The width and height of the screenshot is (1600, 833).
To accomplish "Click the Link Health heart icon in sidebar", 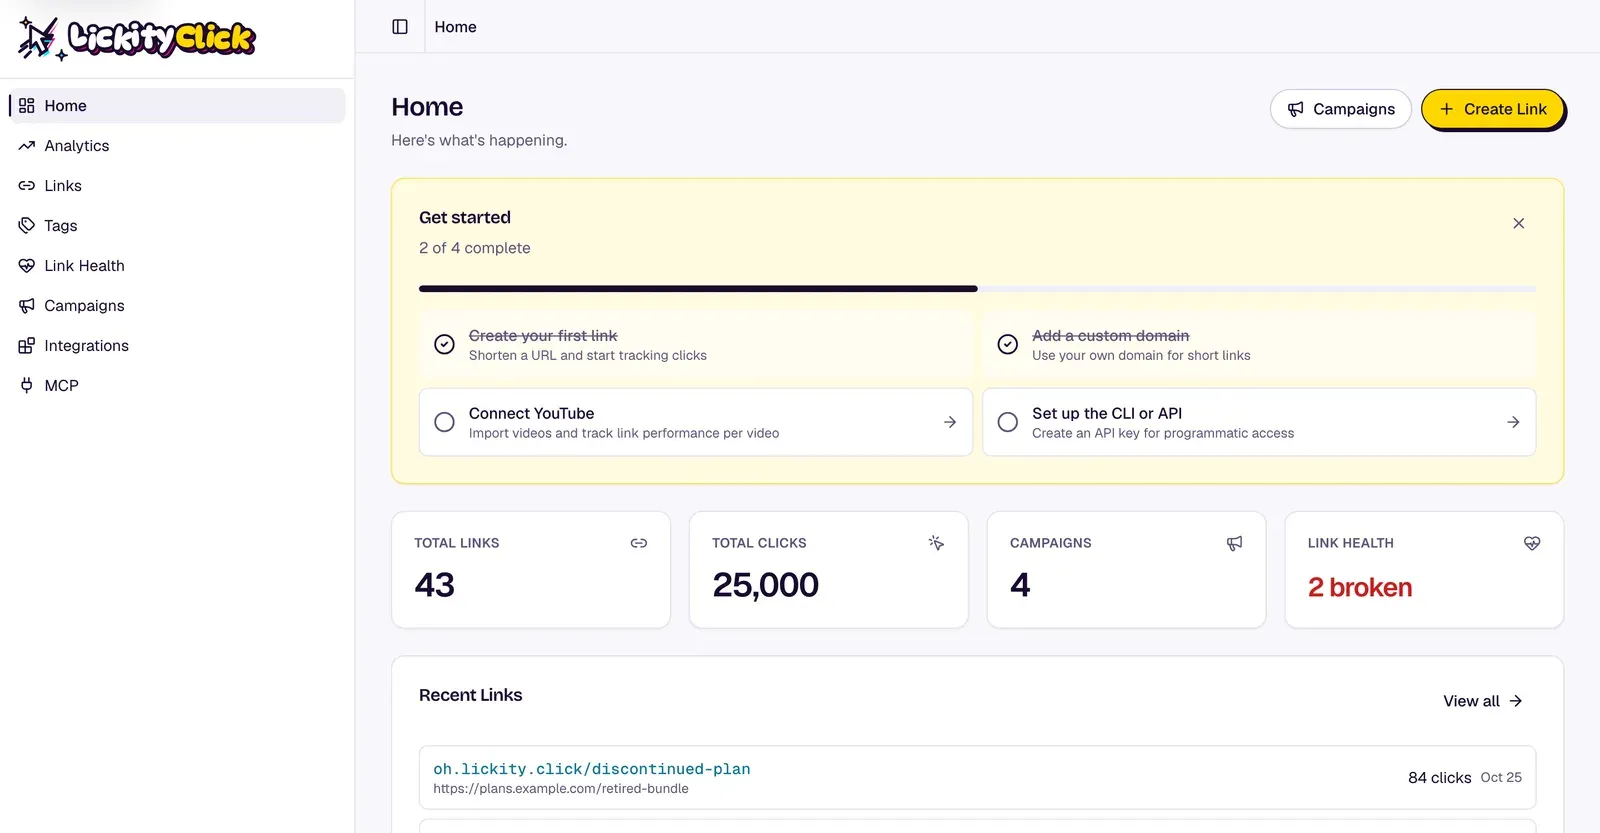I will 27,266.
